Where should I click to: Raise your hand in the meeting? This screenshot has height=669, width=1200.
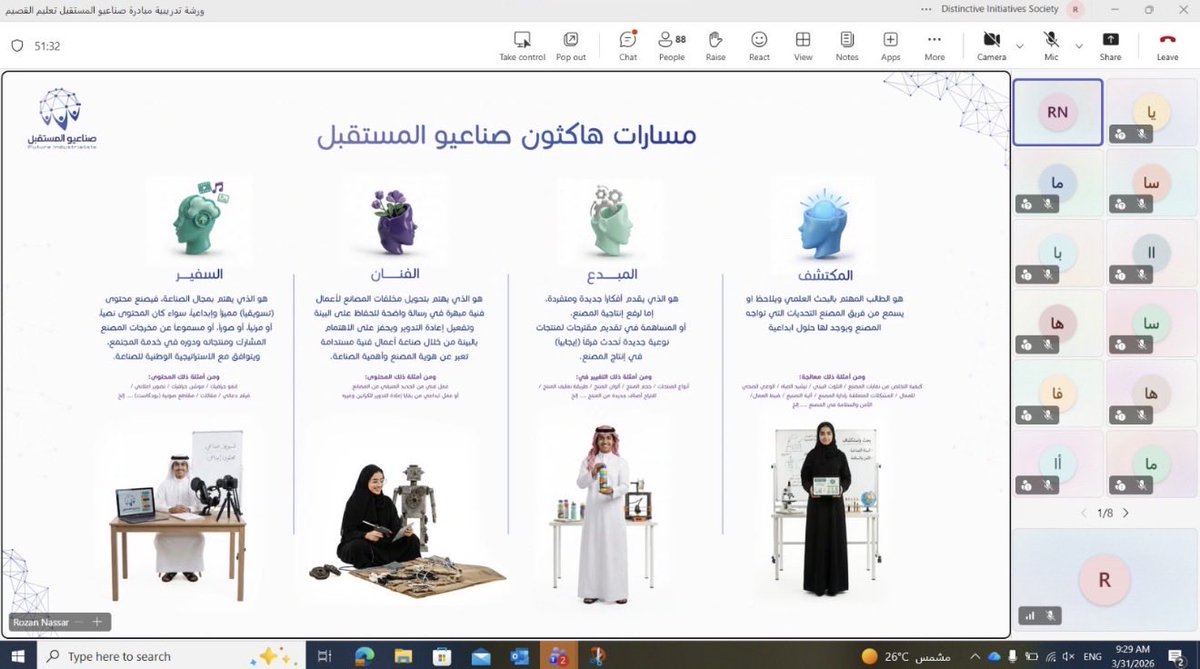pyautogui.click(x=715, y=46)
